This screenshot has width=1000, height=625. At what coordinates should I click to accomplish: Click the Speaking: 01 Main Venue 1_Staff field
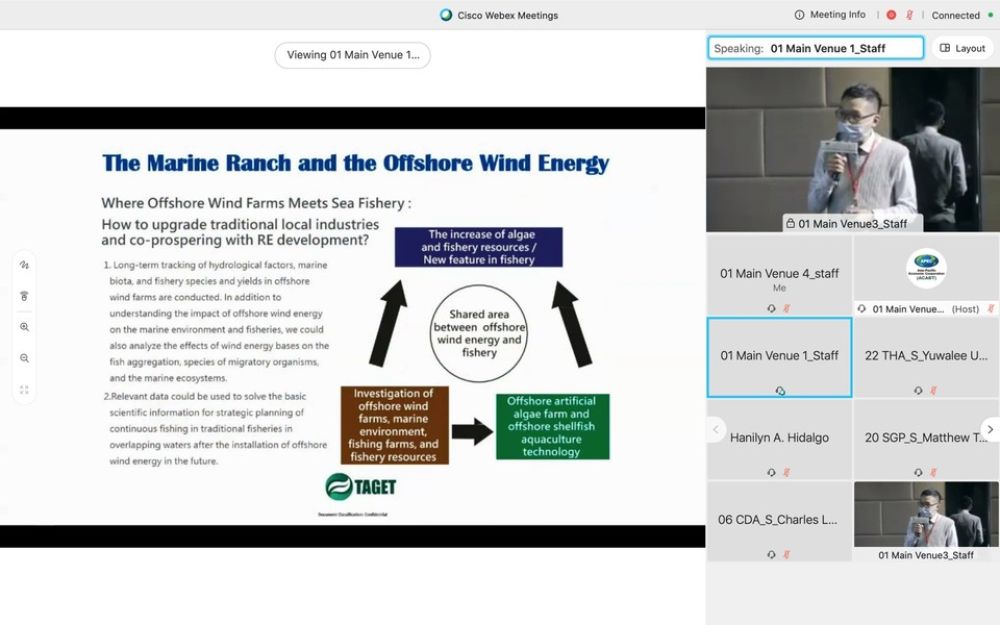click(x=816, y=48)
